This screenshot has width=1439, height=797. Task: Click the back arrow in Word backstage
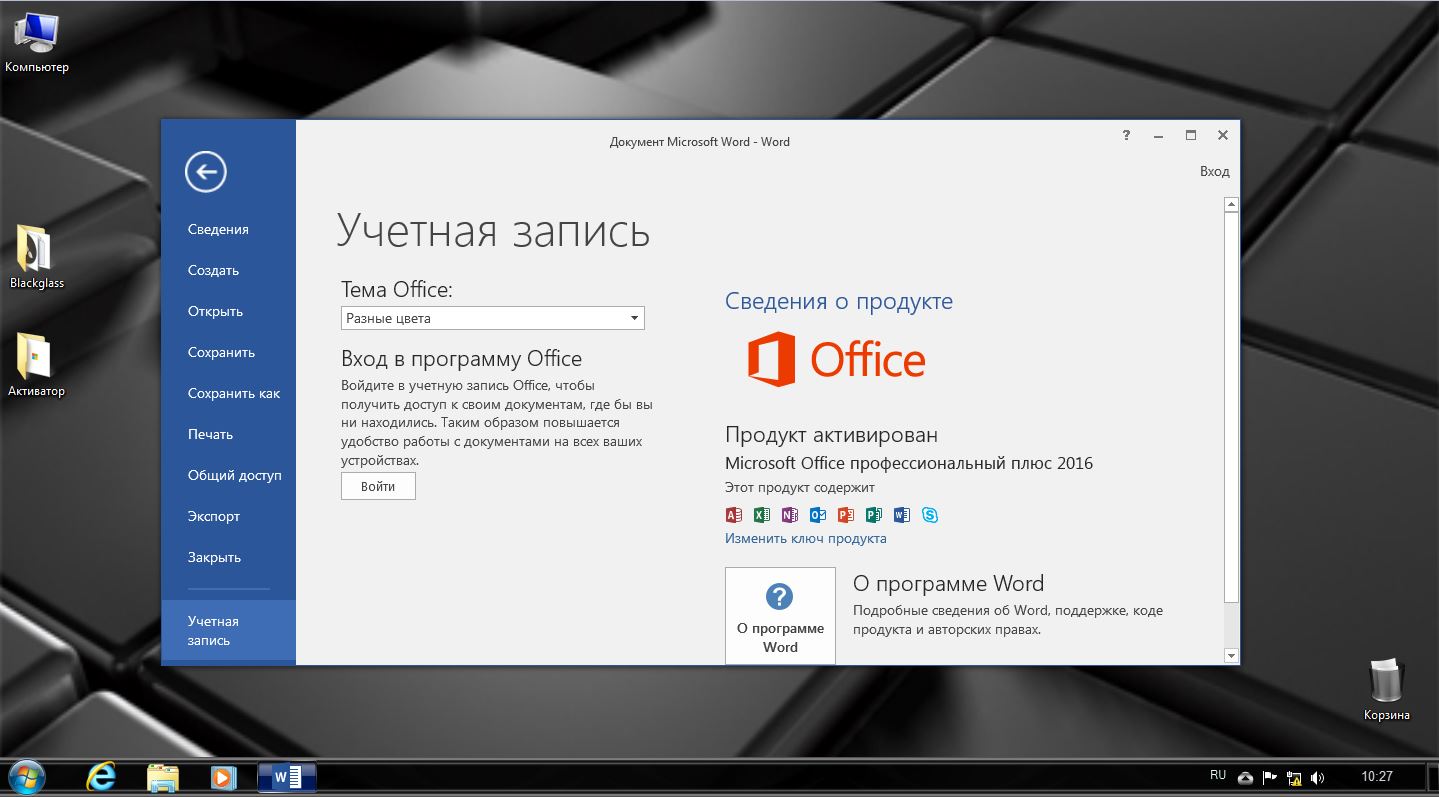pos(206,172)
